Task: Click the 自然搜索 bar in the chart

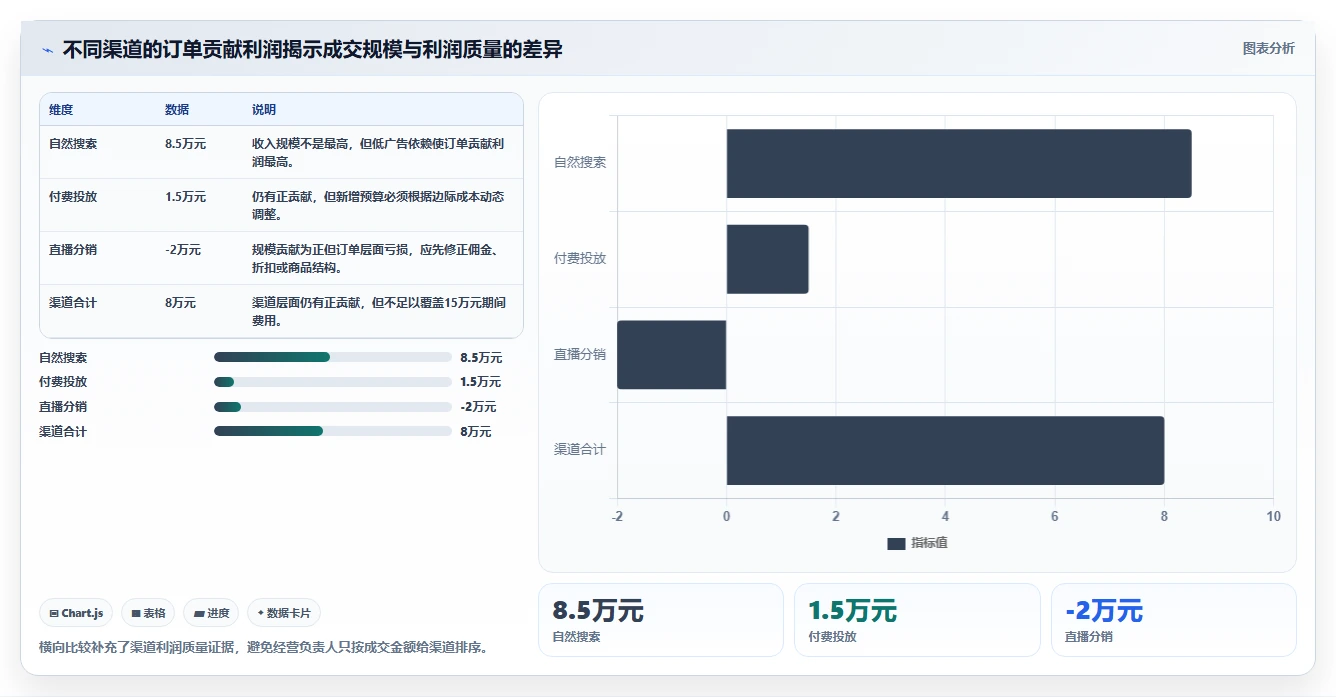Action: point(959,163)
